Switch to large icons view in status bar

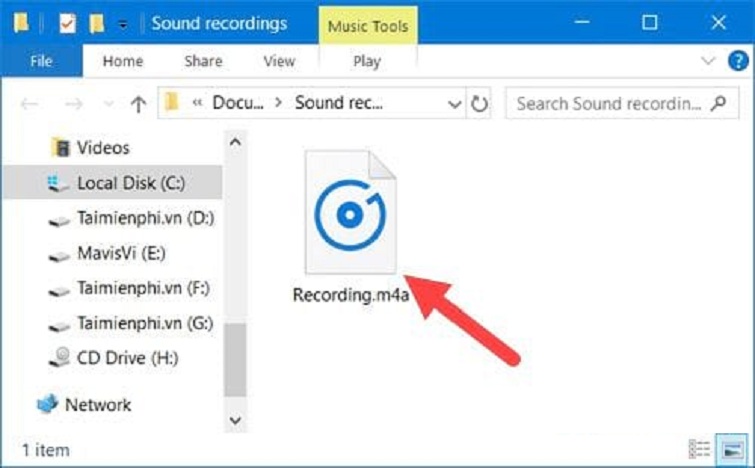(x=732, y=448)
